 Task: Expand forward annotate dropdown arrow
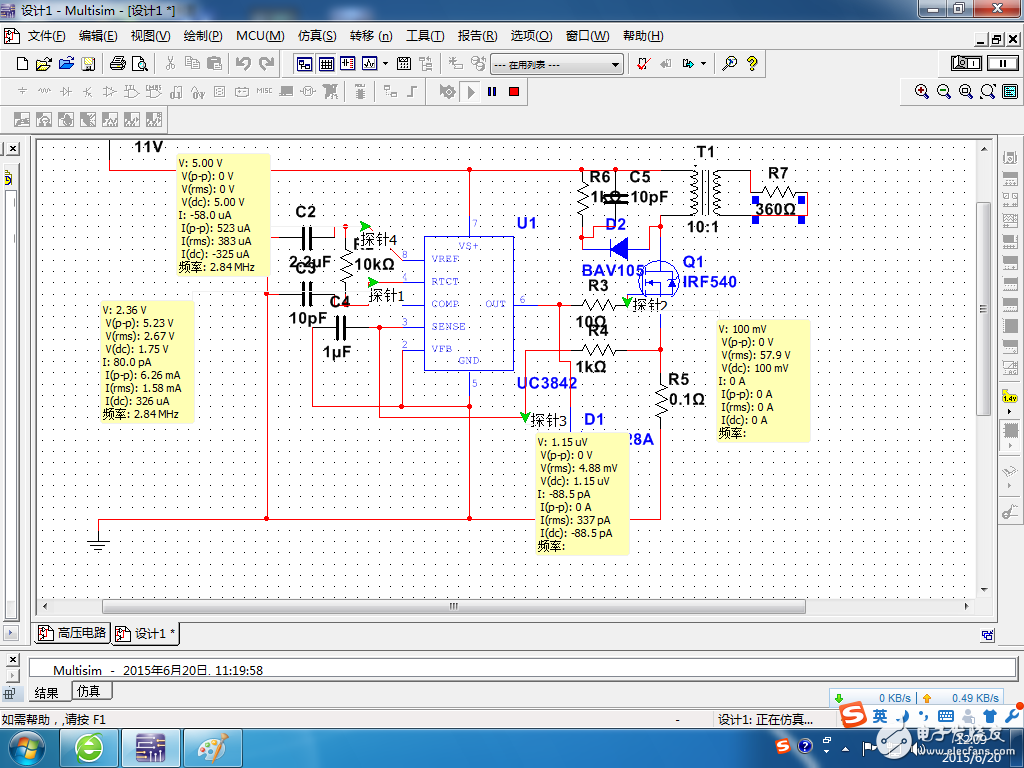pos(703,64)
